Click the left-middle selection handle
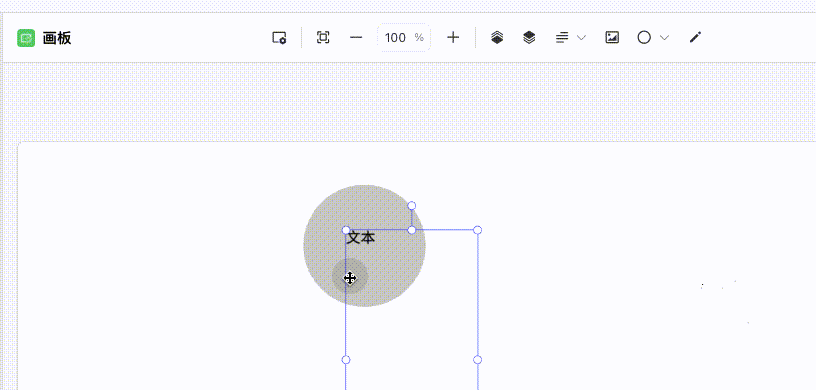The height and width of the screenshot is (390, 816). click(346, 360)
